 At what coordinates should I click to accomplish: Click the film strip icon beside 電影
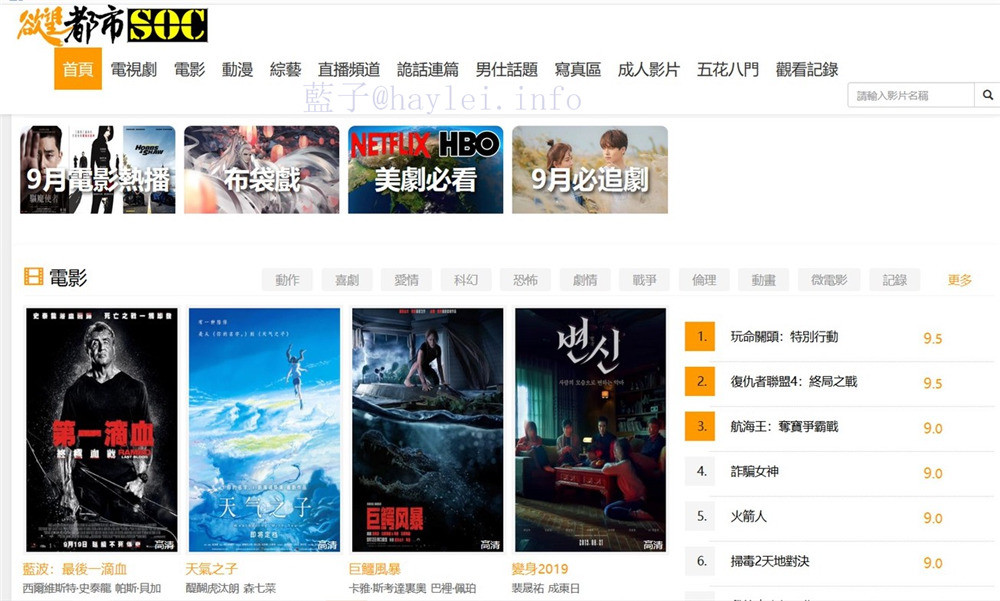33,277
